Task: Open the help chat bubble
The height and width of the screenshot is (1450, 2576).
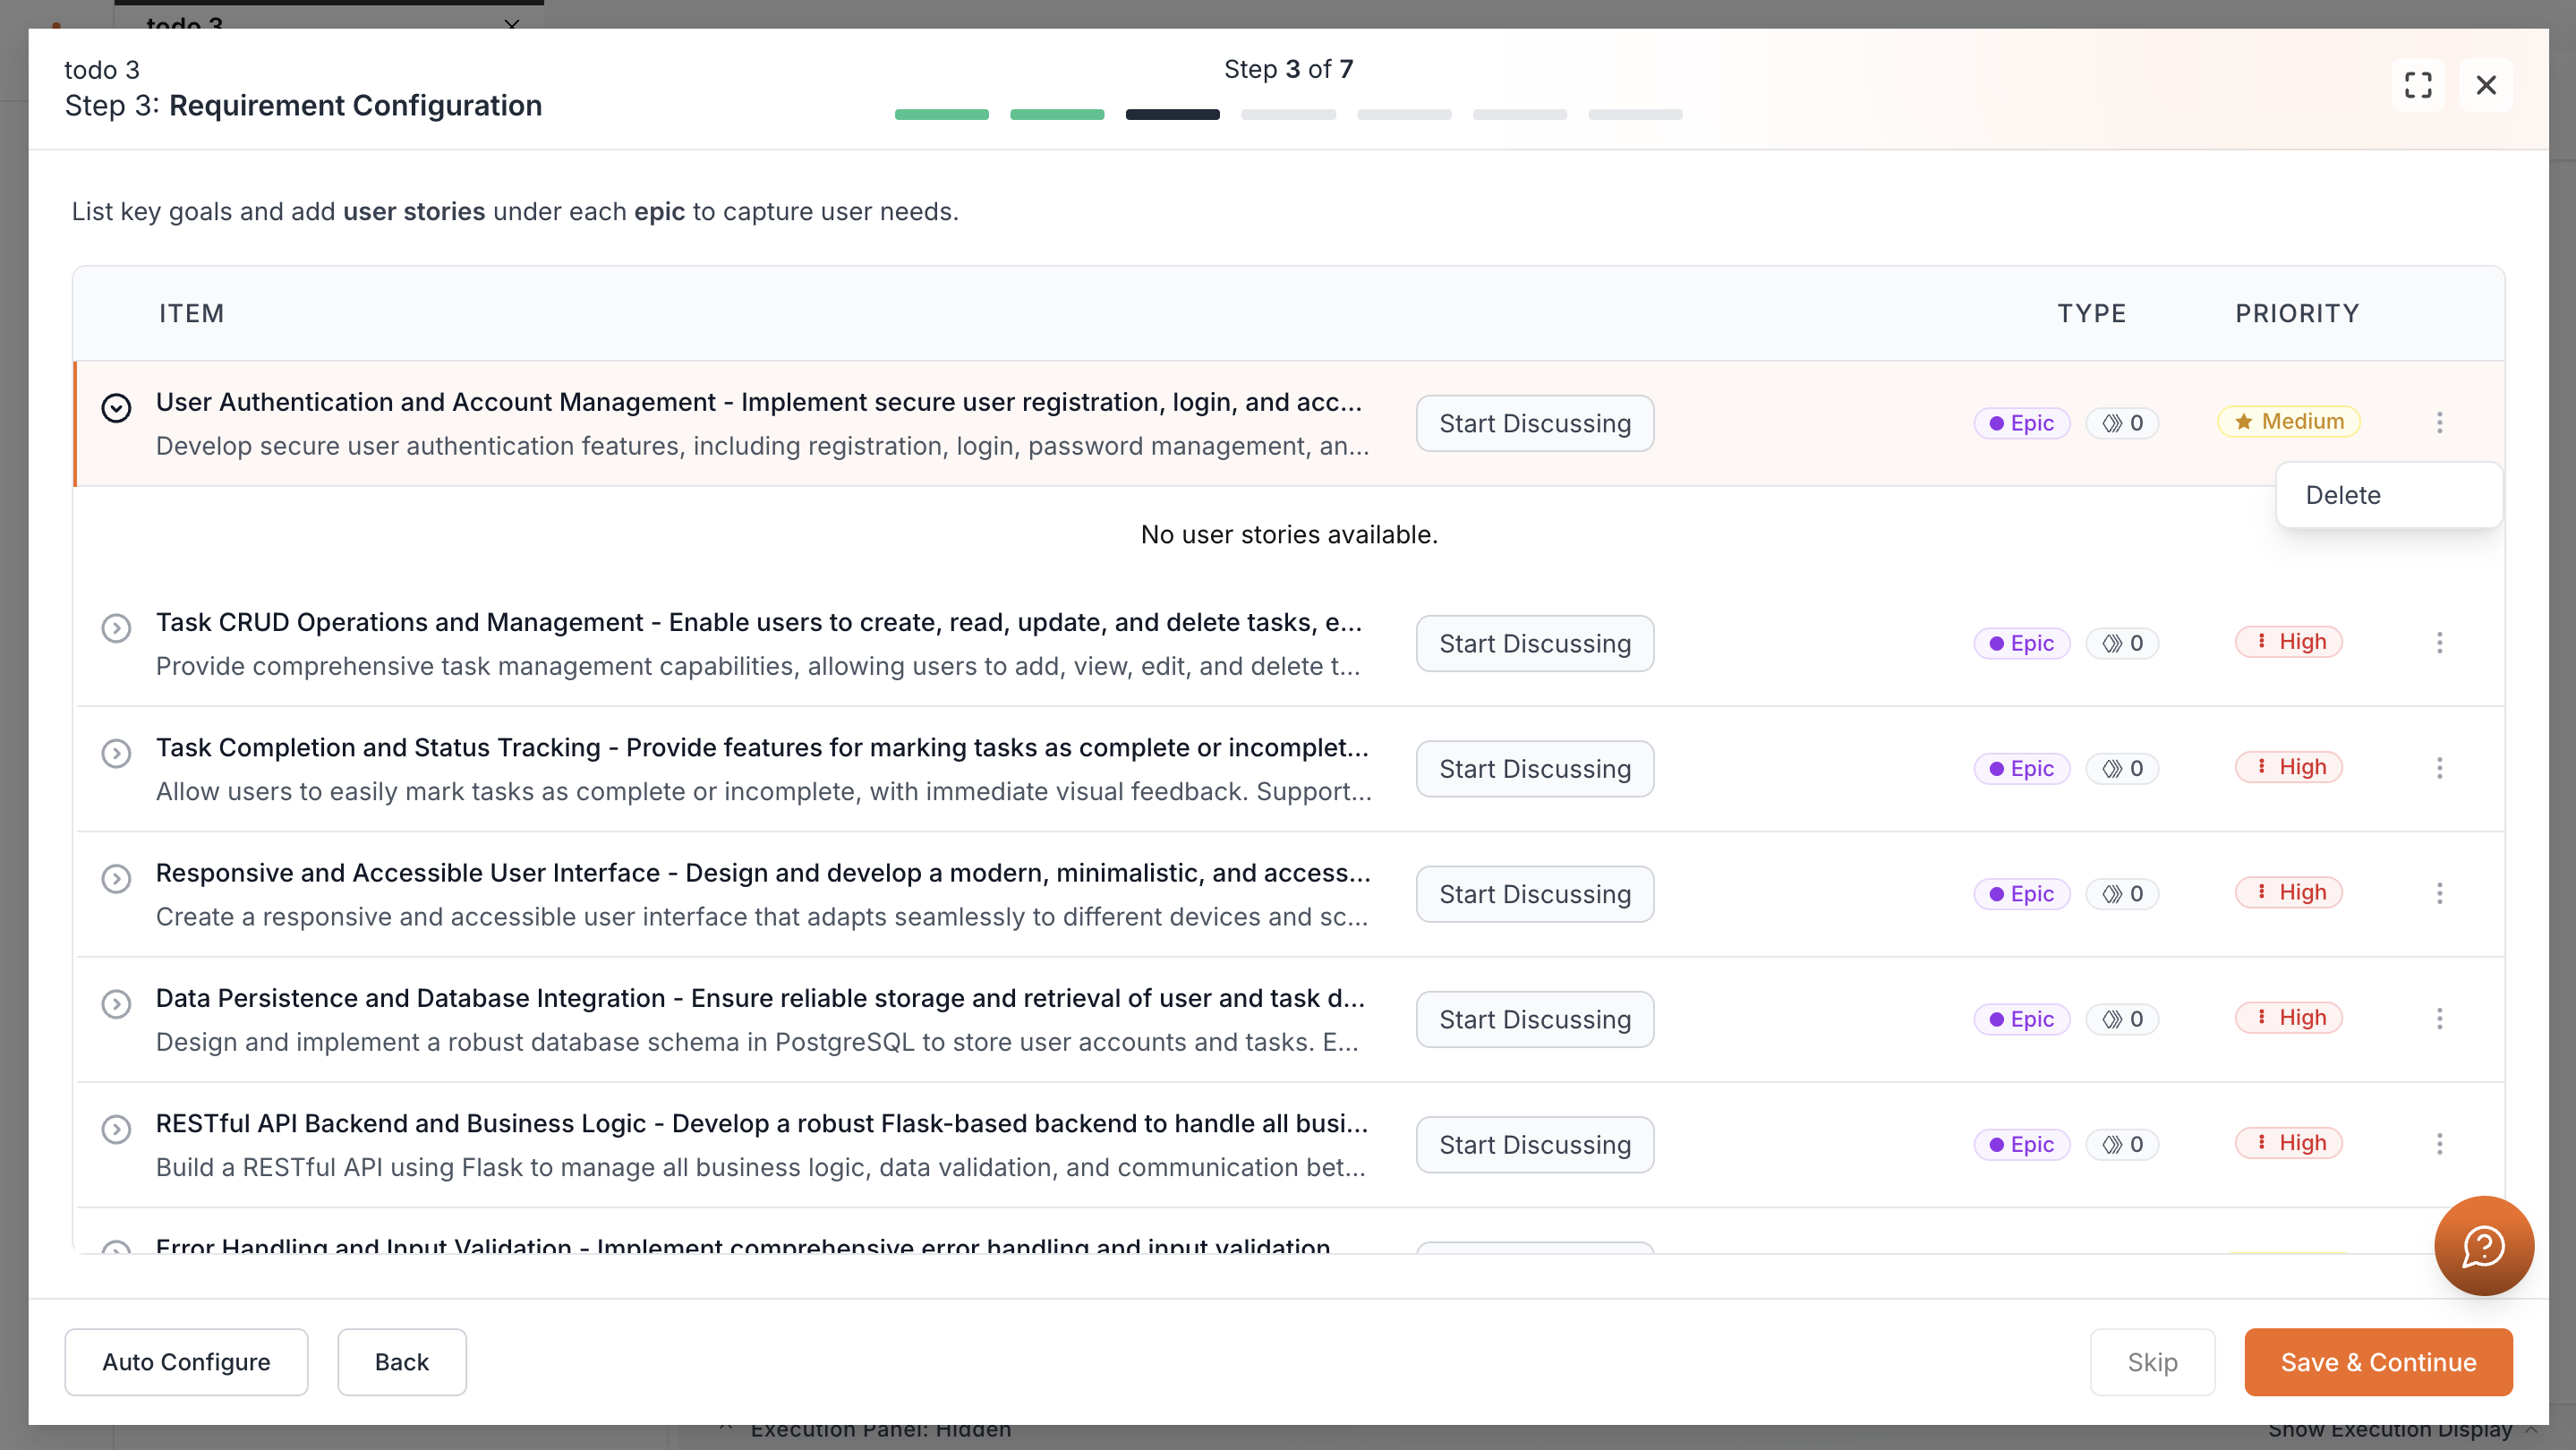Action: point(2483,1245)
